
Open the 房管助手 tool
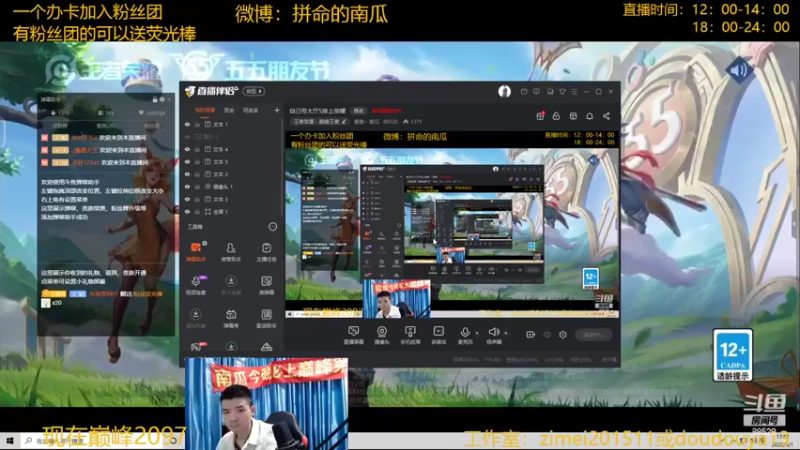pyautogui.click(x=231, y=252)
